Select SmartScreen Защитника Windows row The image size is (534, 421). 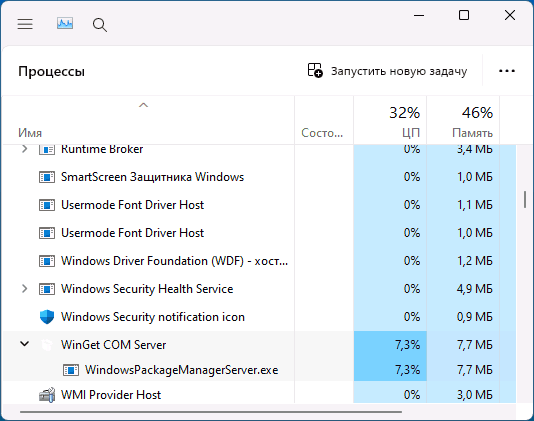[259, 177]
